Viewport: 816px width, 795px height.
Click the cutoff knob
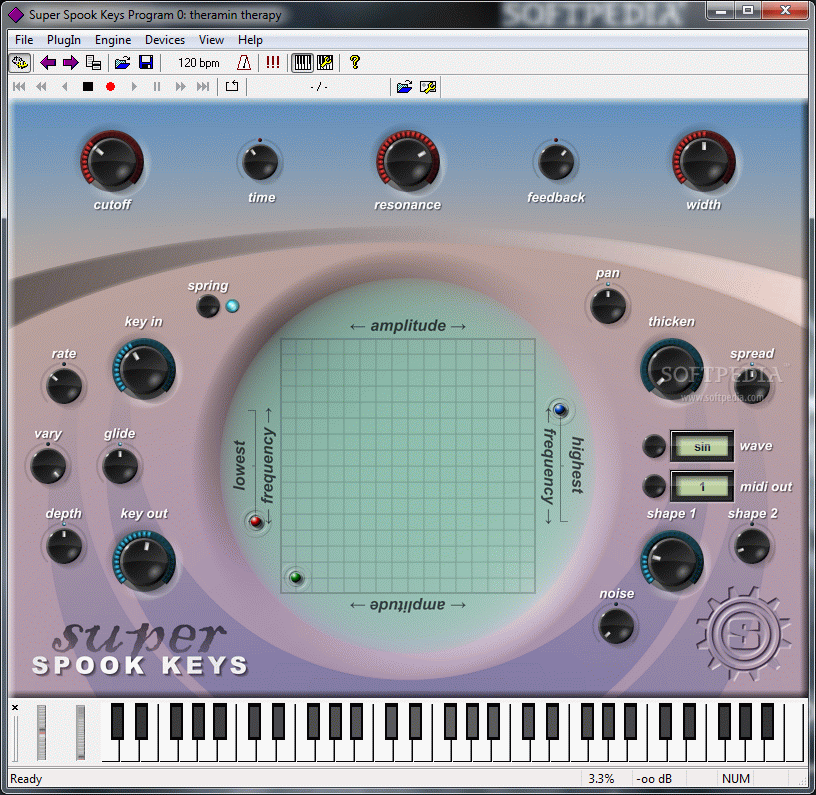click(112, 161)
